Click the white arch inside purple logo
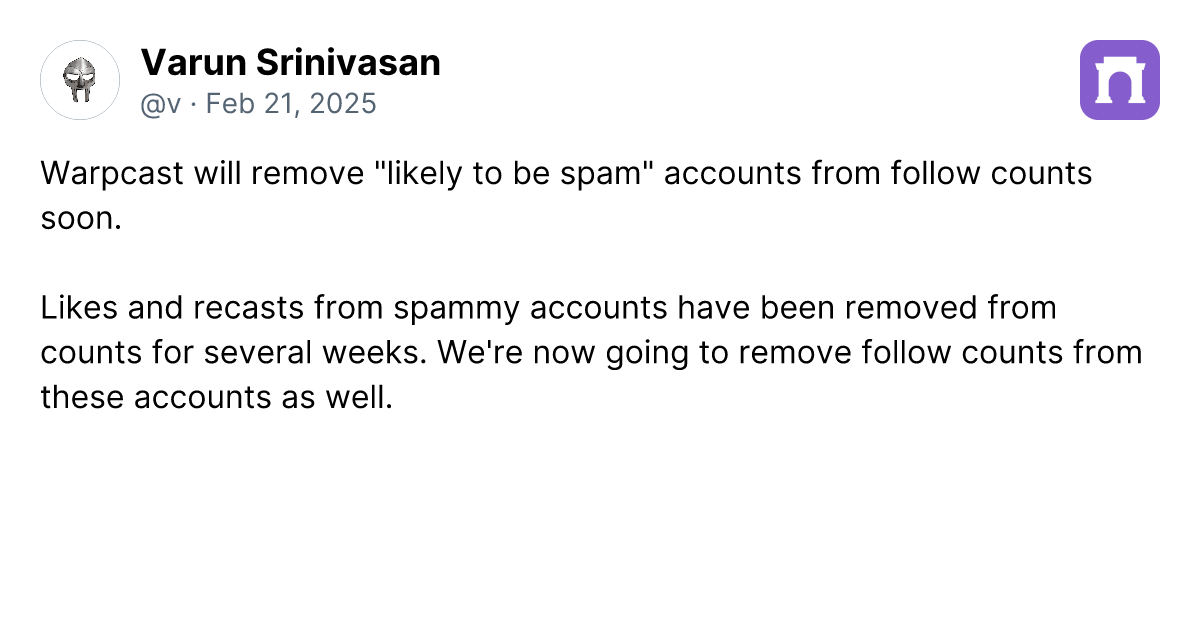The image size is (1200, 630). 1120,81
